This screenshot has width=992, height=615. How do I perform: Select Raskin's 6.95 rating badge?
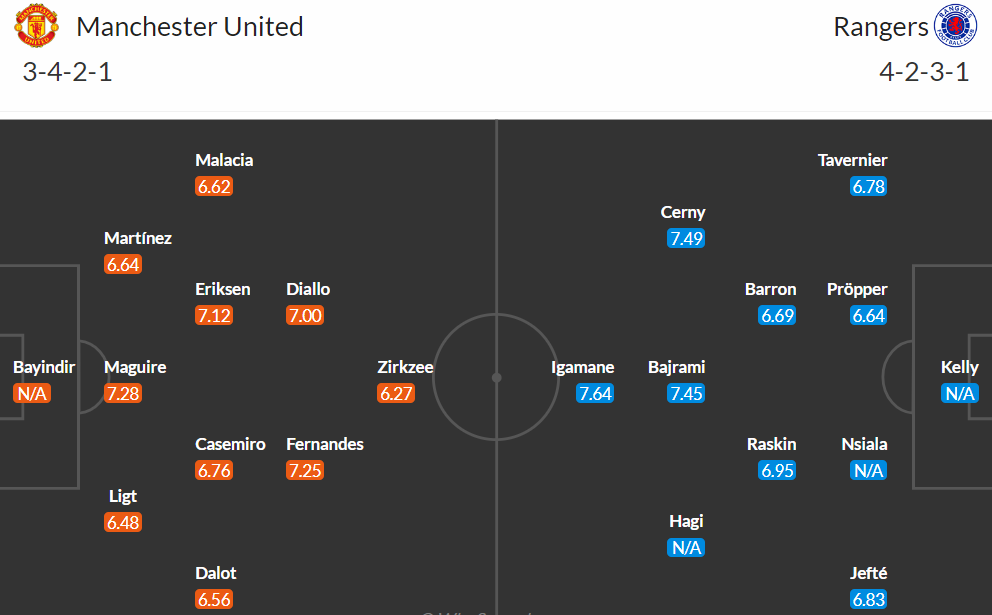tap(777, 471)
